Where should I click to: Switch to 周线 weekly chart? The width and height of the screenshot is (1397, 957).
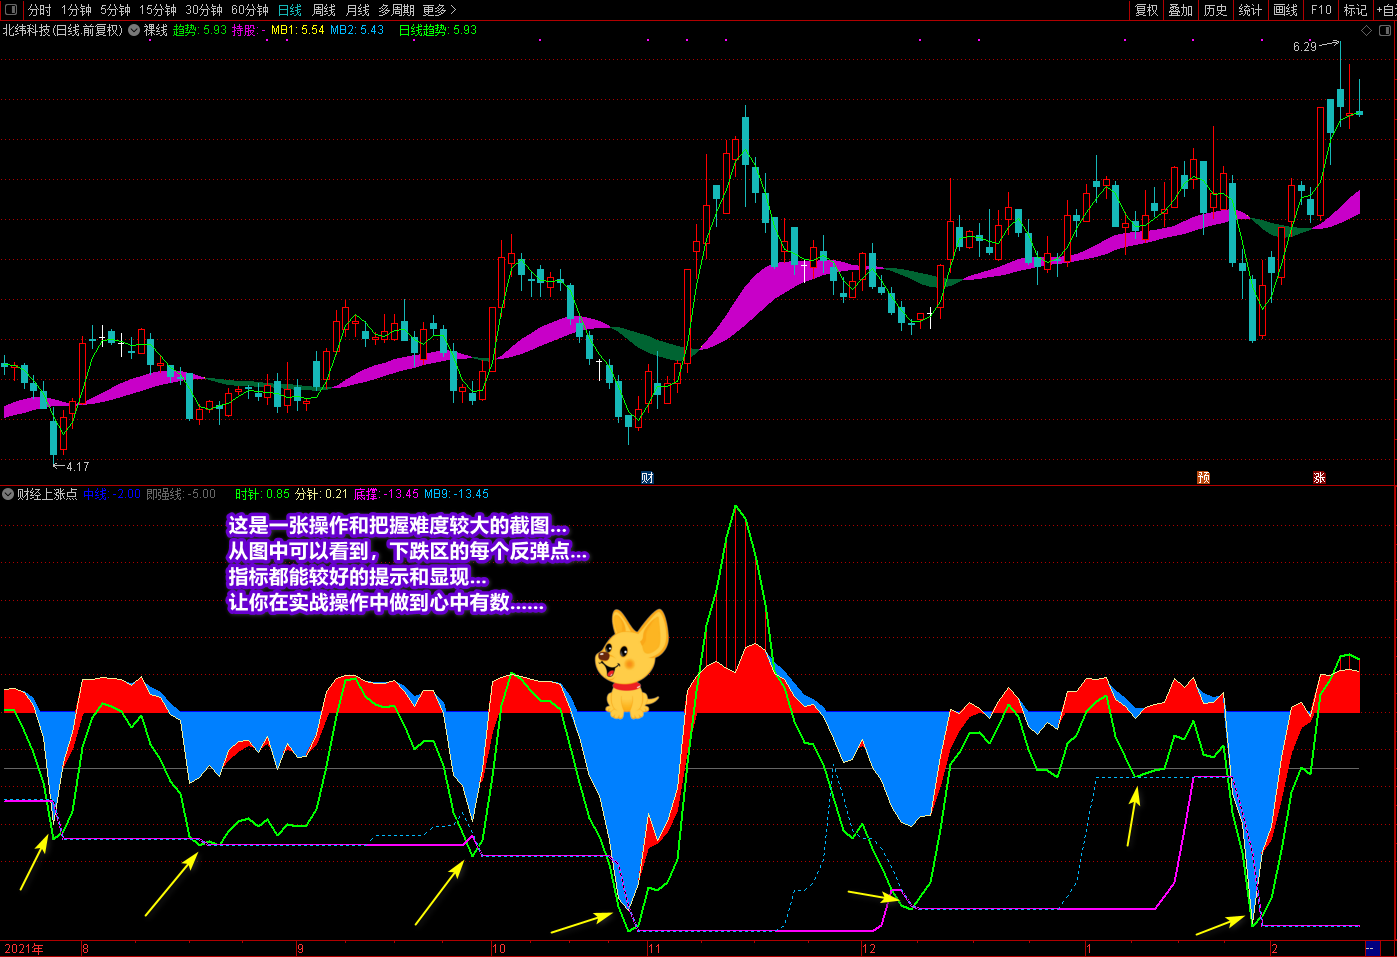[324, 10]
